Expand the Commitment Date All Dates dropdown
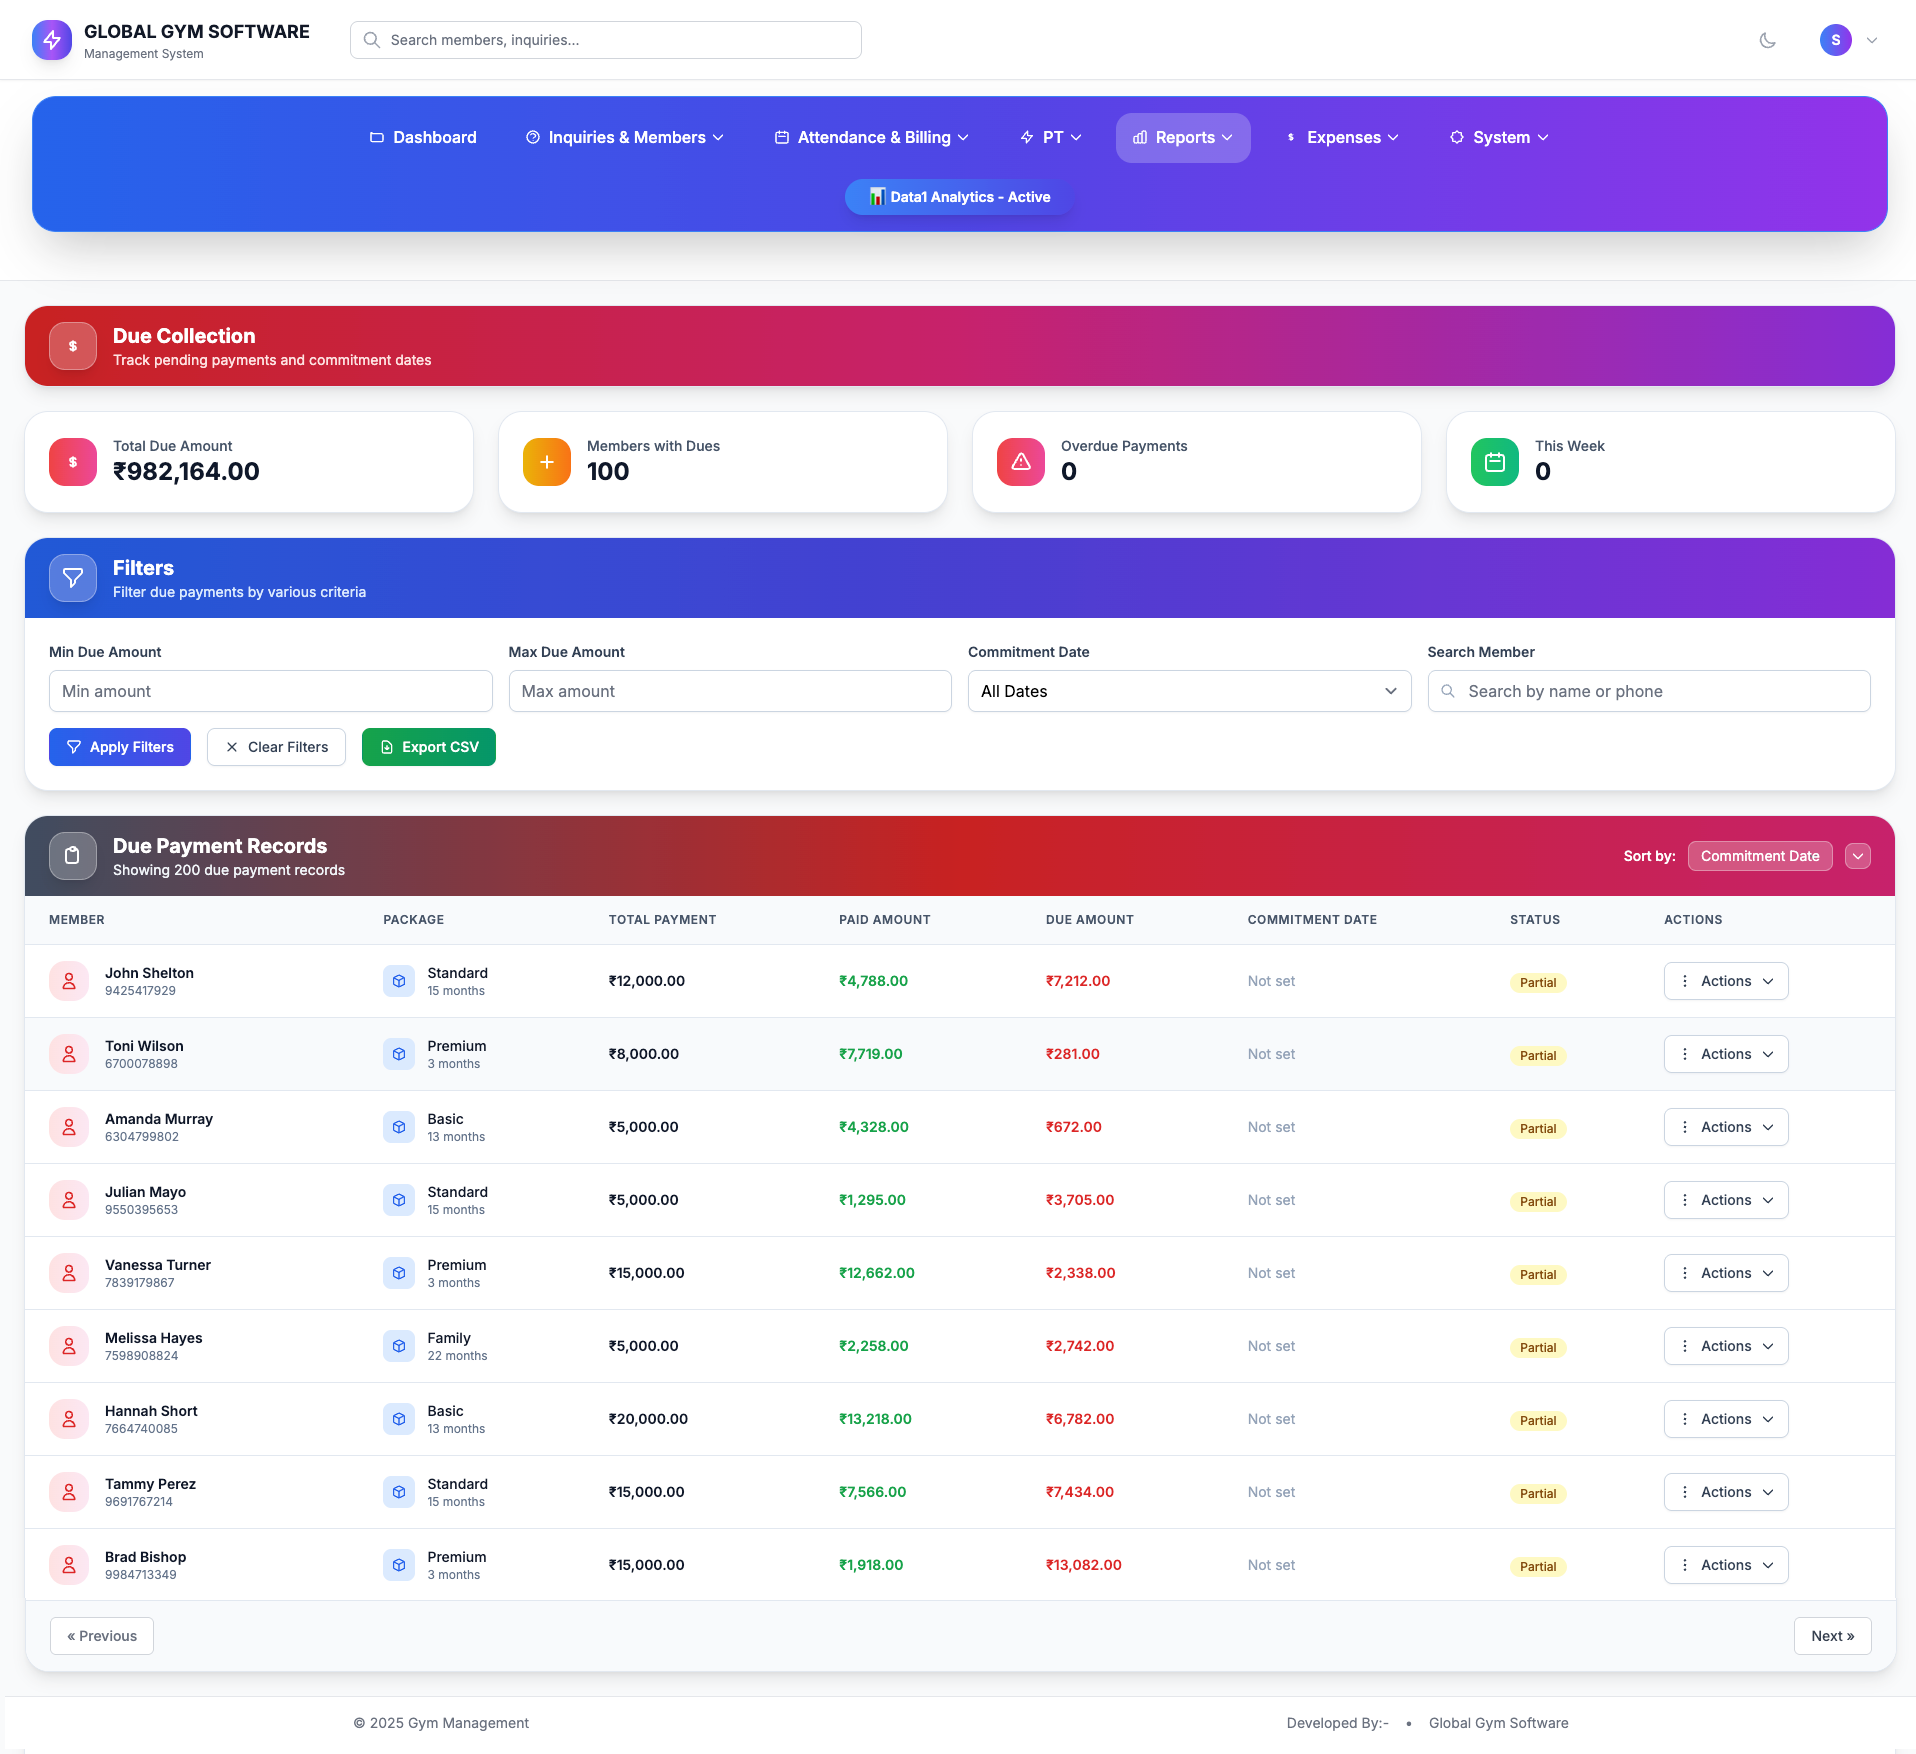The width and height of the screenshot is (1916, 1754). 1188,691
